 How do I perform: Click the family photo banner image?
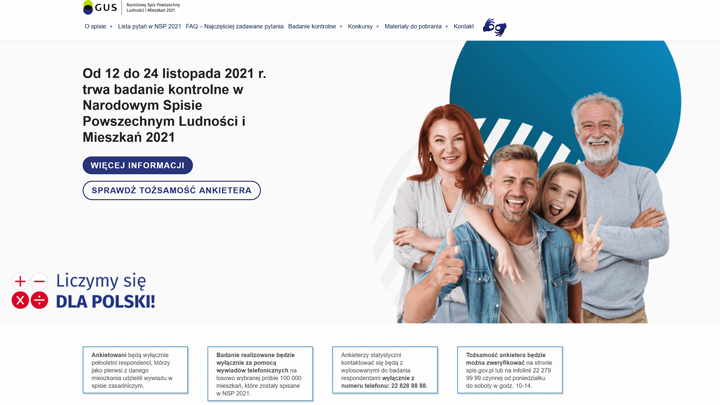click(x=528, y=182)
